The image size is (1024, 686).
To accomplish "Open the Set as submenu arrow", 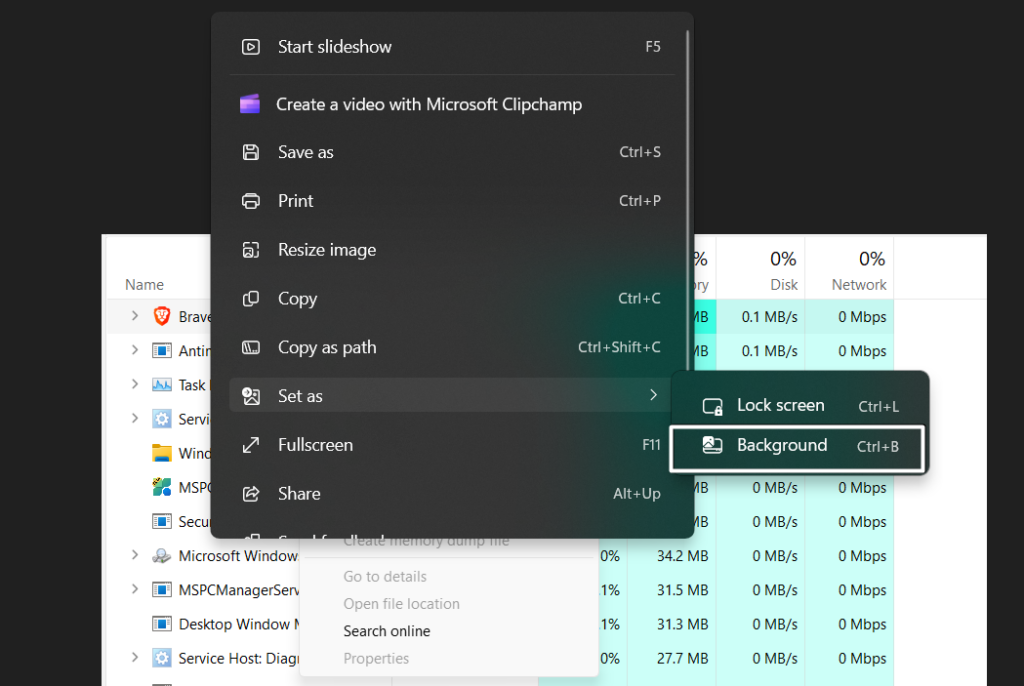I will pos(653,396).
